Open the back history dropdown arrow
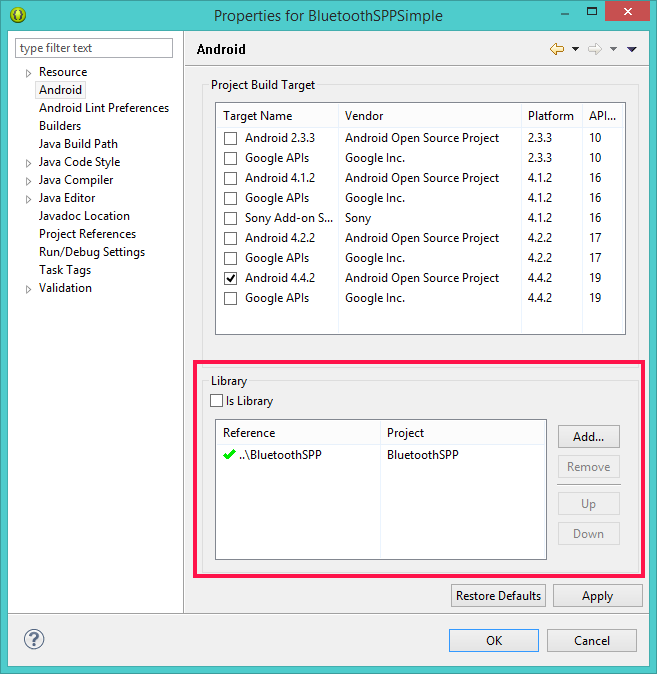 [x=575, y=49]
